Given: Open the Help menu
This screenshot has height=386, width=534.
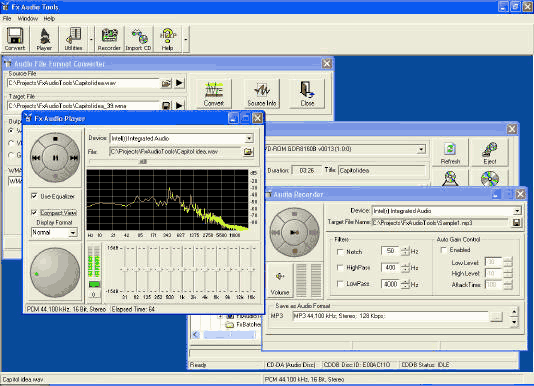Looking at the screenshot, I should tap(49, 18).
